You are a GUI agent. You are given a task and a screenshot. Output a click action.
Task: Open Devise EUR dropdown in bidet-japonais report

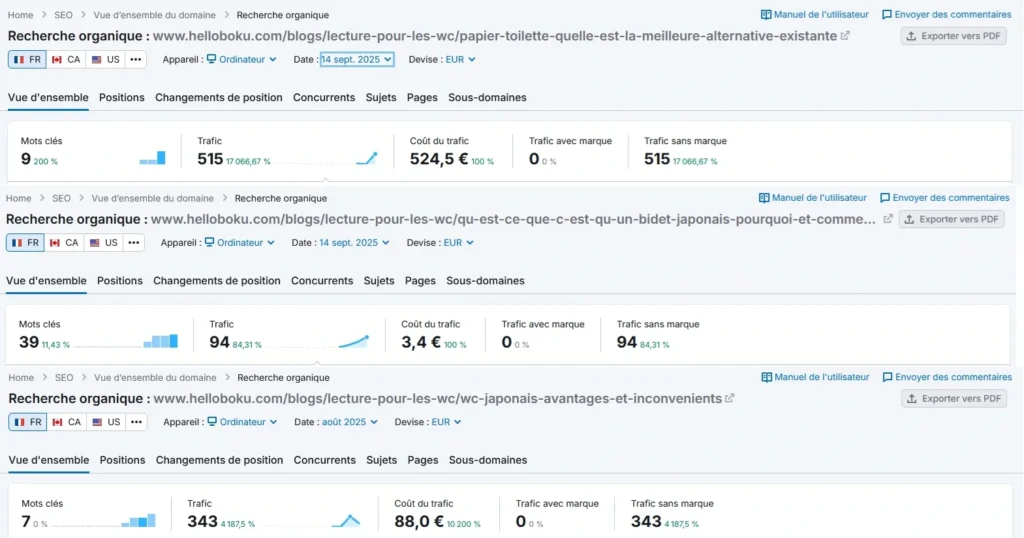pos(458,243)
